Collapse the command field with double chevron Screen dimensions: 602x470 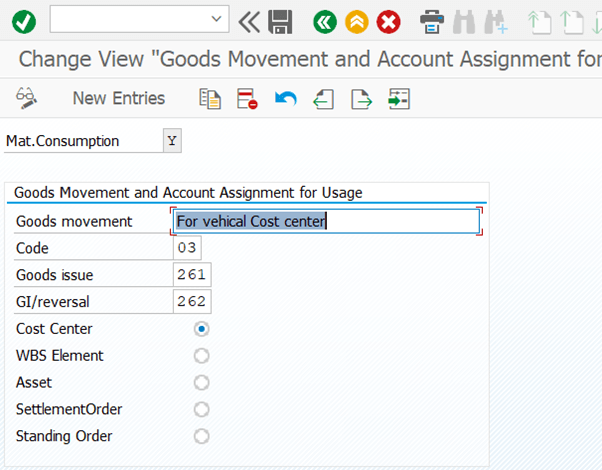point(249,22)
